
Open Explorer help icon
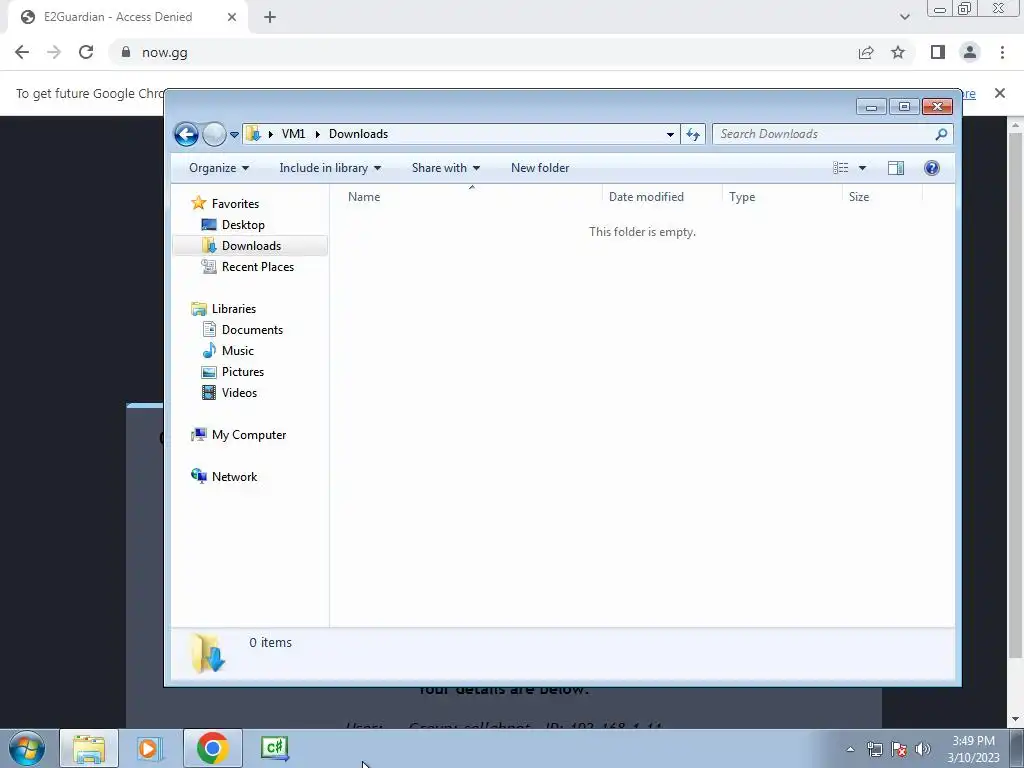(x=932, y=168)
